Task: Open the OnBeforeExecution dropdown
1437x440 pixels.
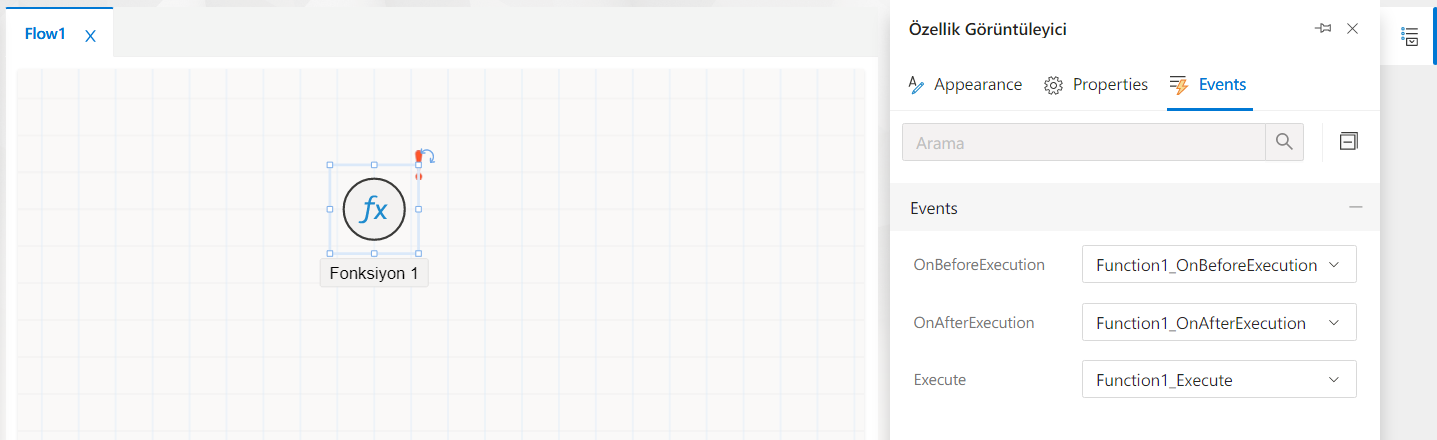Action: pyautogui.click(x=1219, y=265)
